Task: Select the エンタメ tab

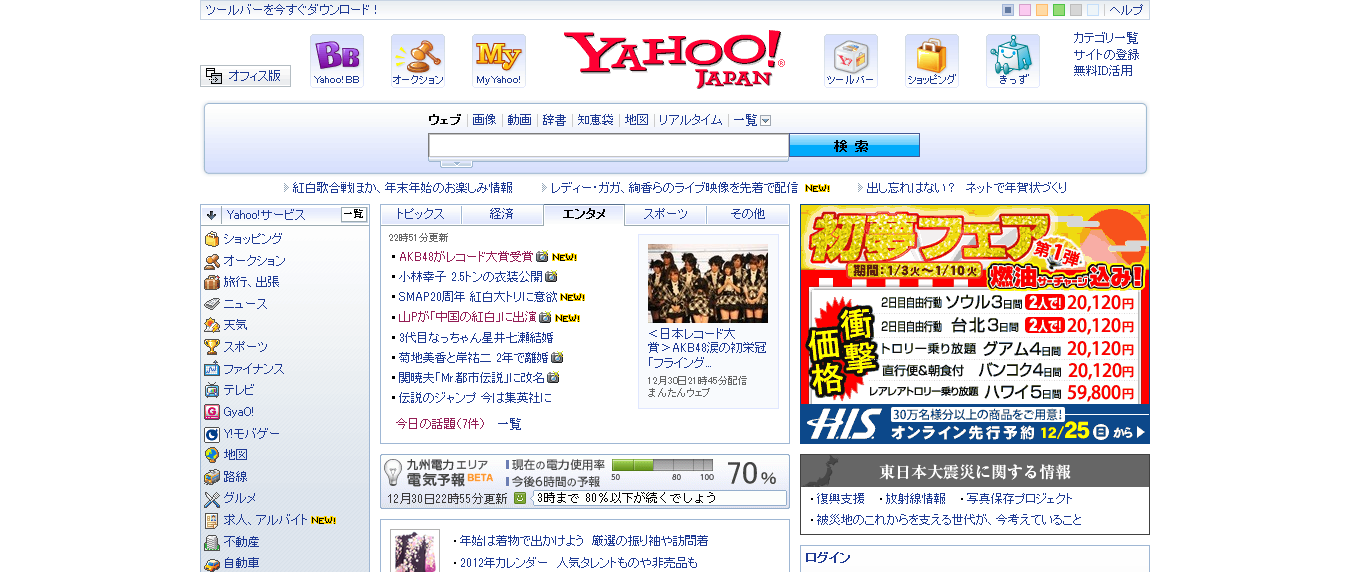Action: click(584, 214)
